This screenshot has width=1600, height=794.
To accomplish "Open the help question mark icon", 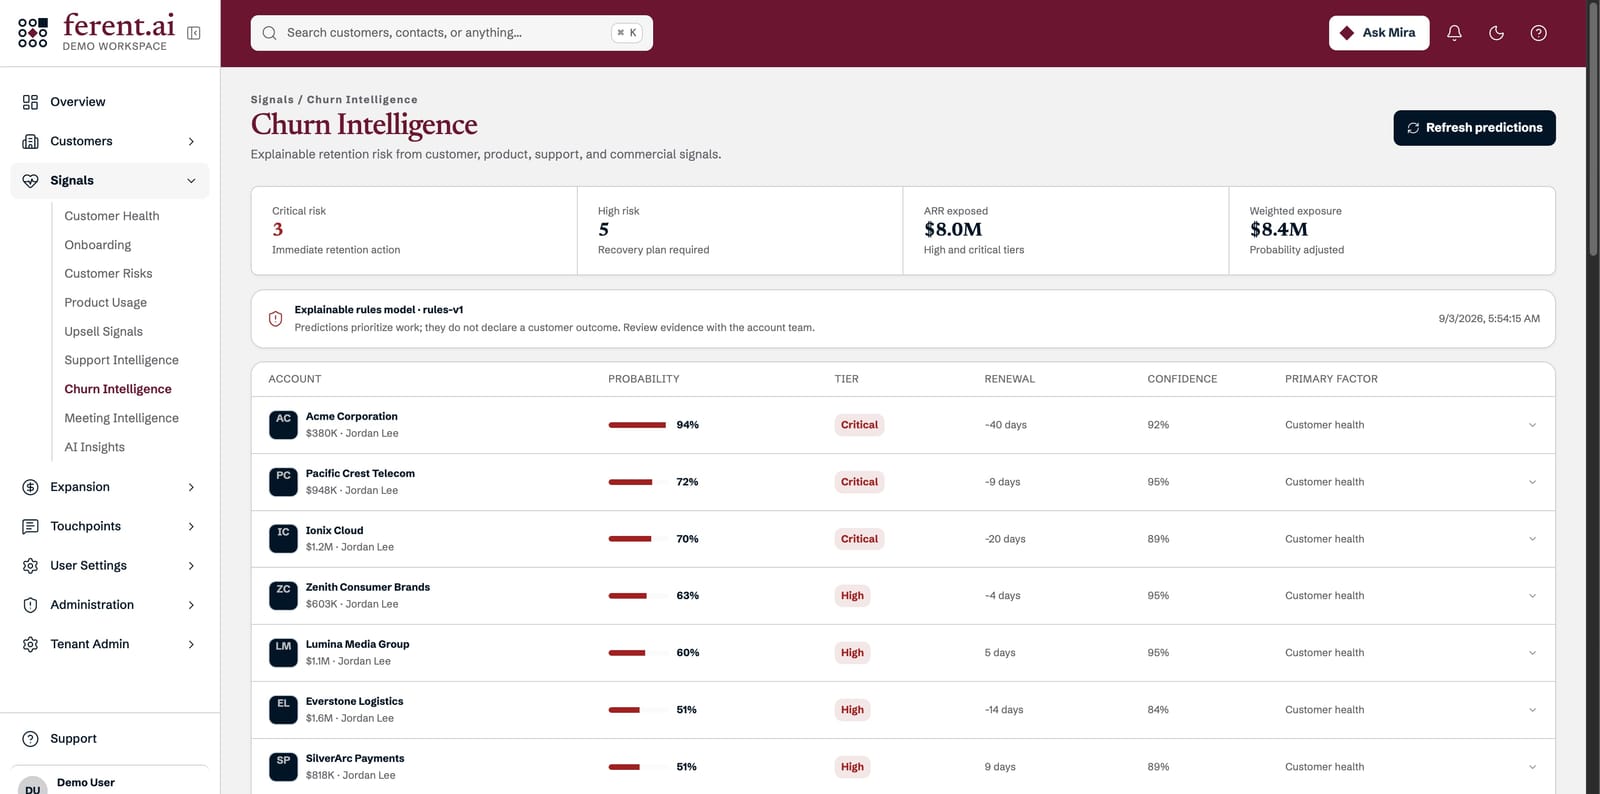I will [1538, 33].
